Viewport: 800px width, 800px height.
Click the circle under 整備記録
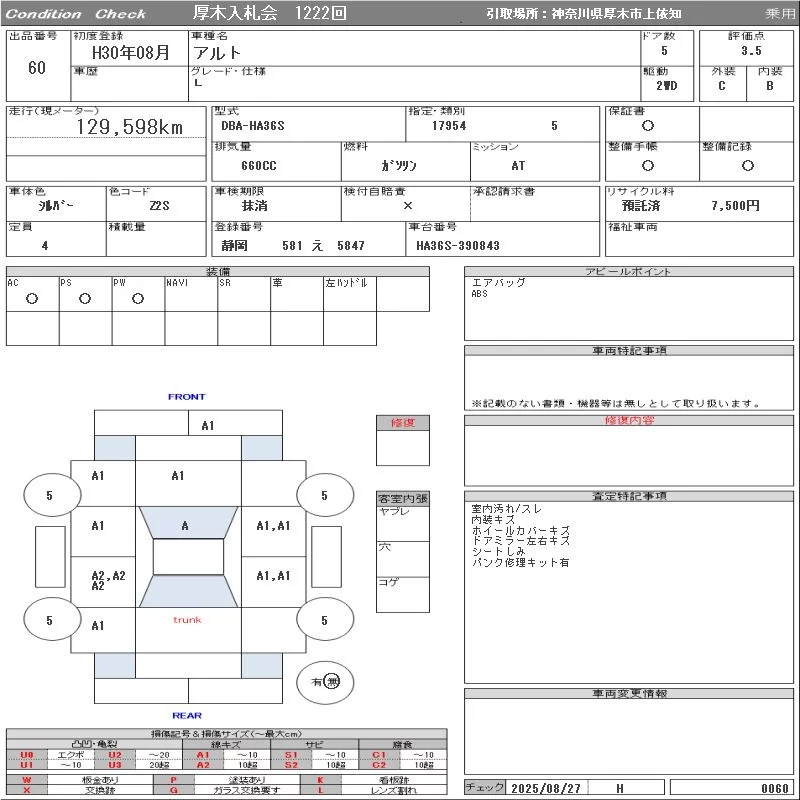747,165
